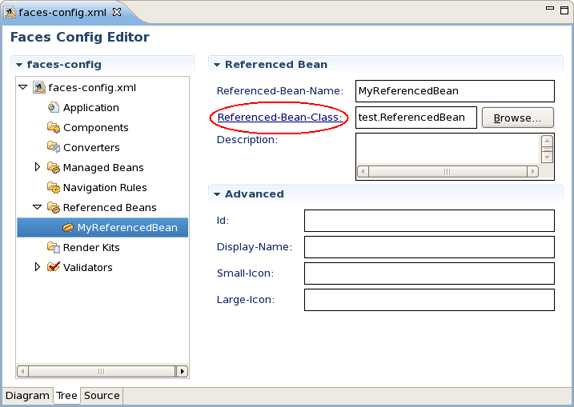Collapse the faces-config.xml root node
The image size is (574, 407).
[23, 87]
